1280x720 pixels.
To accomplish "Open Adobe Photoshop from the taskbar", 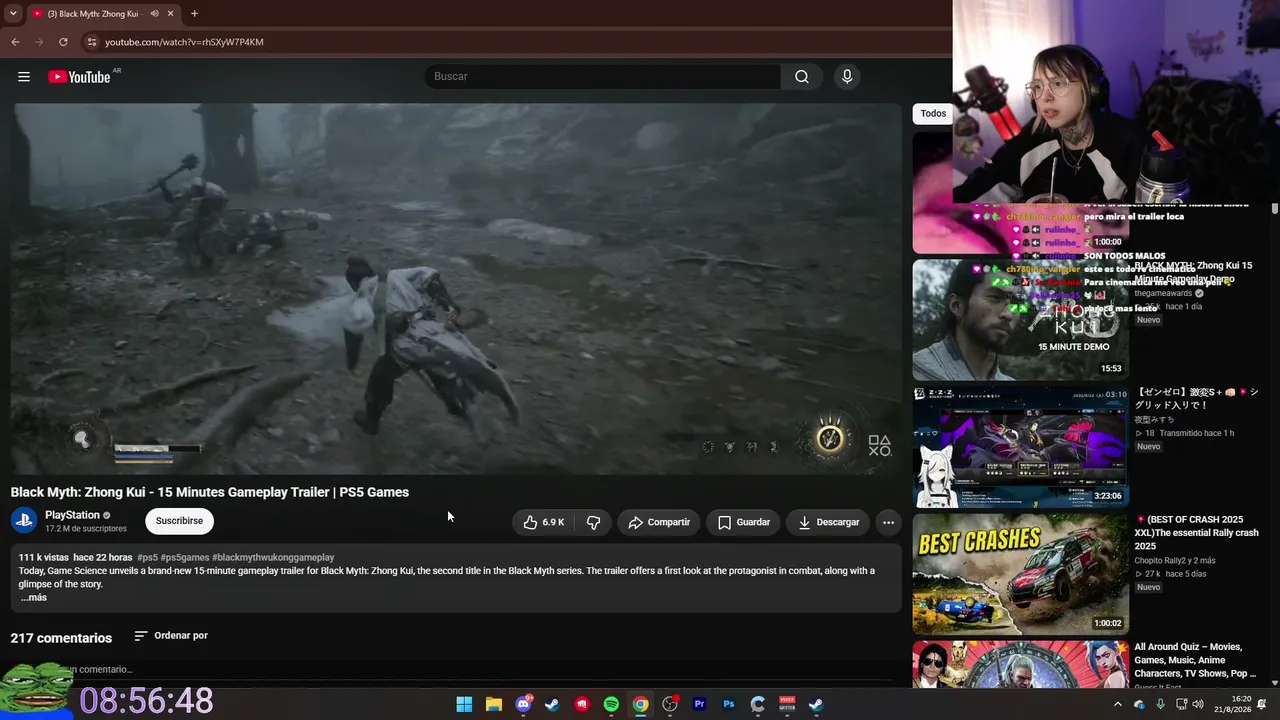I will tap(729, 704).
